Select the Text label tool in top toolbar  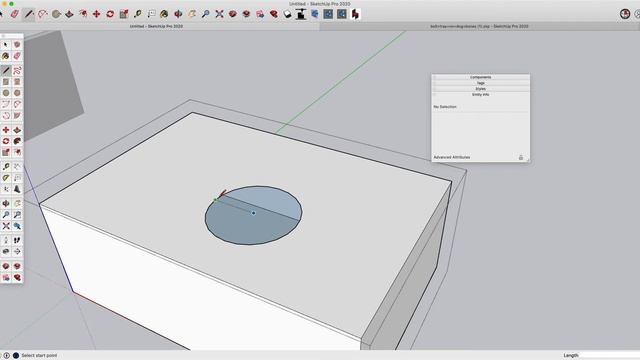(x=151, y=14)
